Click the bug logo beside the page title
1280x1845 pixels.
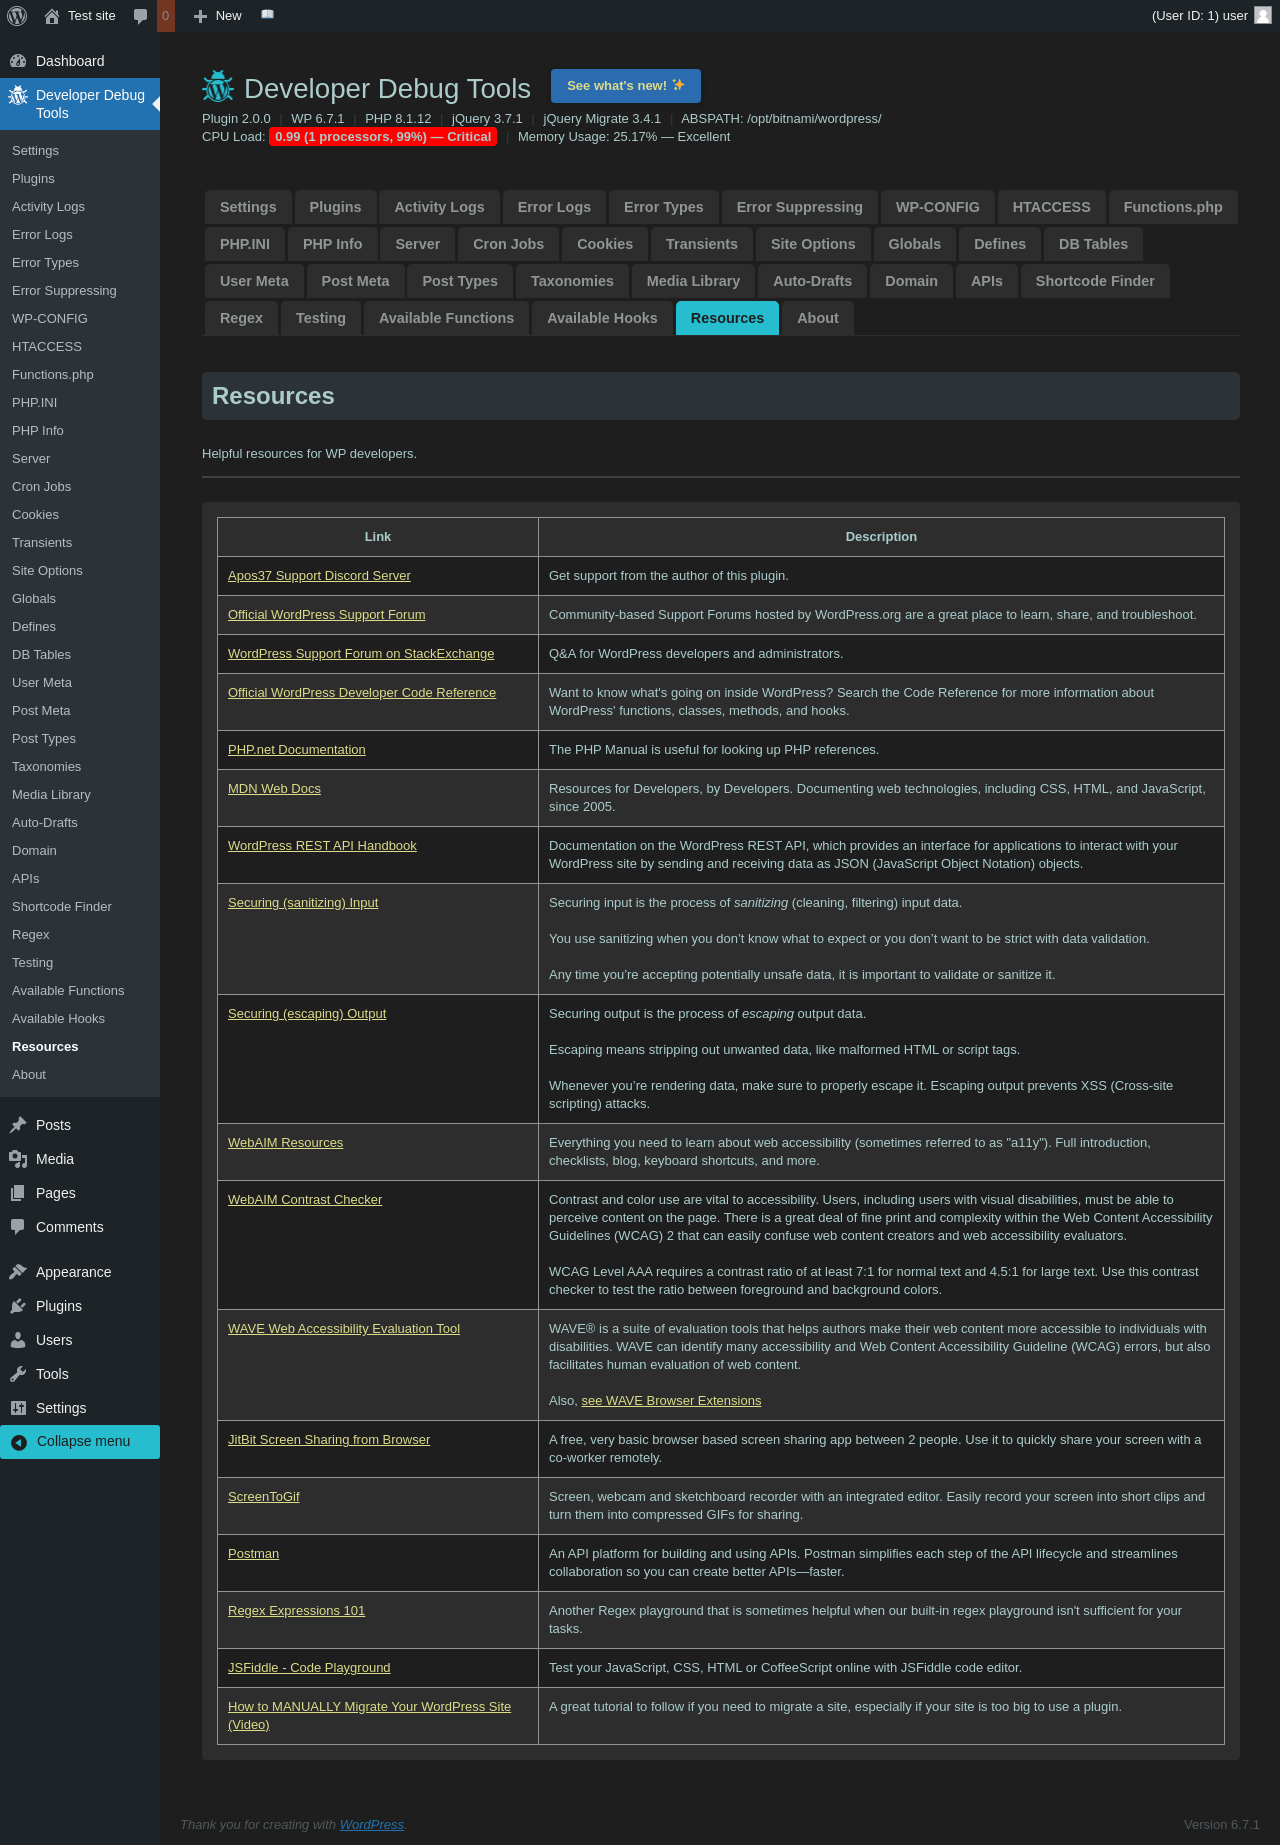218,87
